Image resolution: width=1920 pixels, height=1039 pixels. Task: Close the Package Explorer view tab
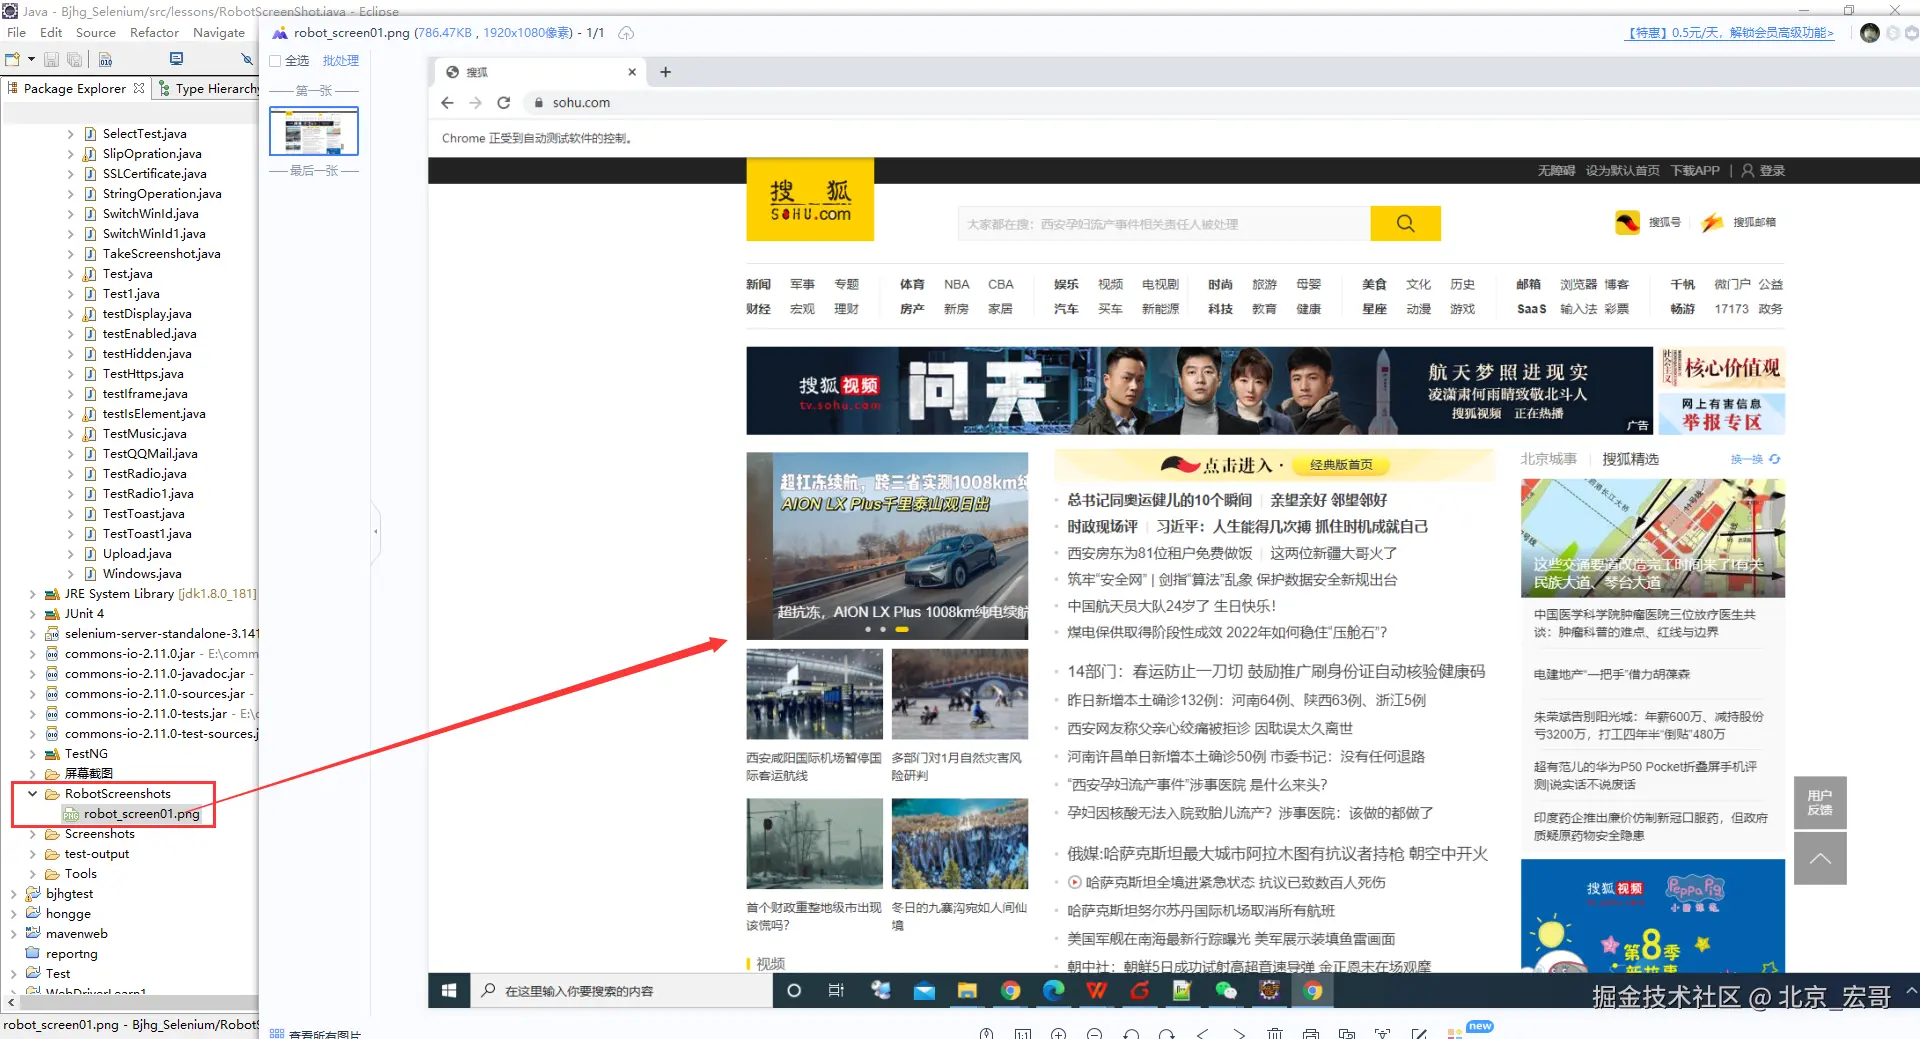click(139, 88)
